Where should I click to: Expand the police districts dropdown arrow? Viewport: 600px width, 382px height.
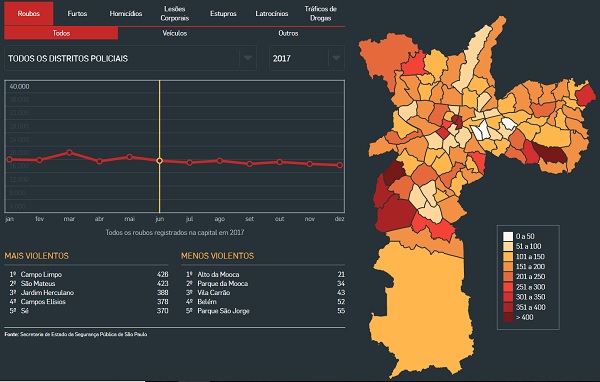point(248,58)
